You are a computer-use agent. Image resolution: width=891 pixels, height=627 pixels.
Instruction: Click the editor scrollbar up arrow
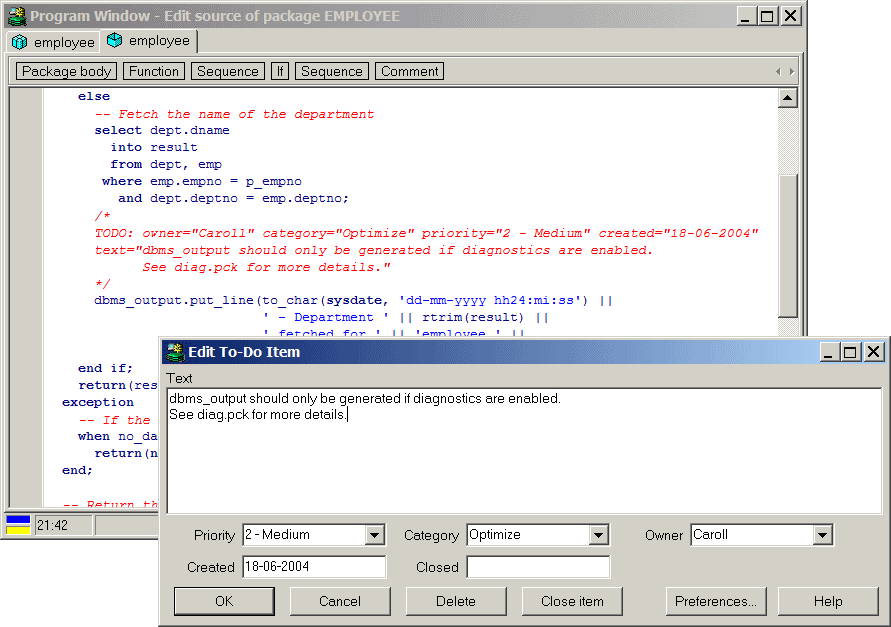point(788,98)
